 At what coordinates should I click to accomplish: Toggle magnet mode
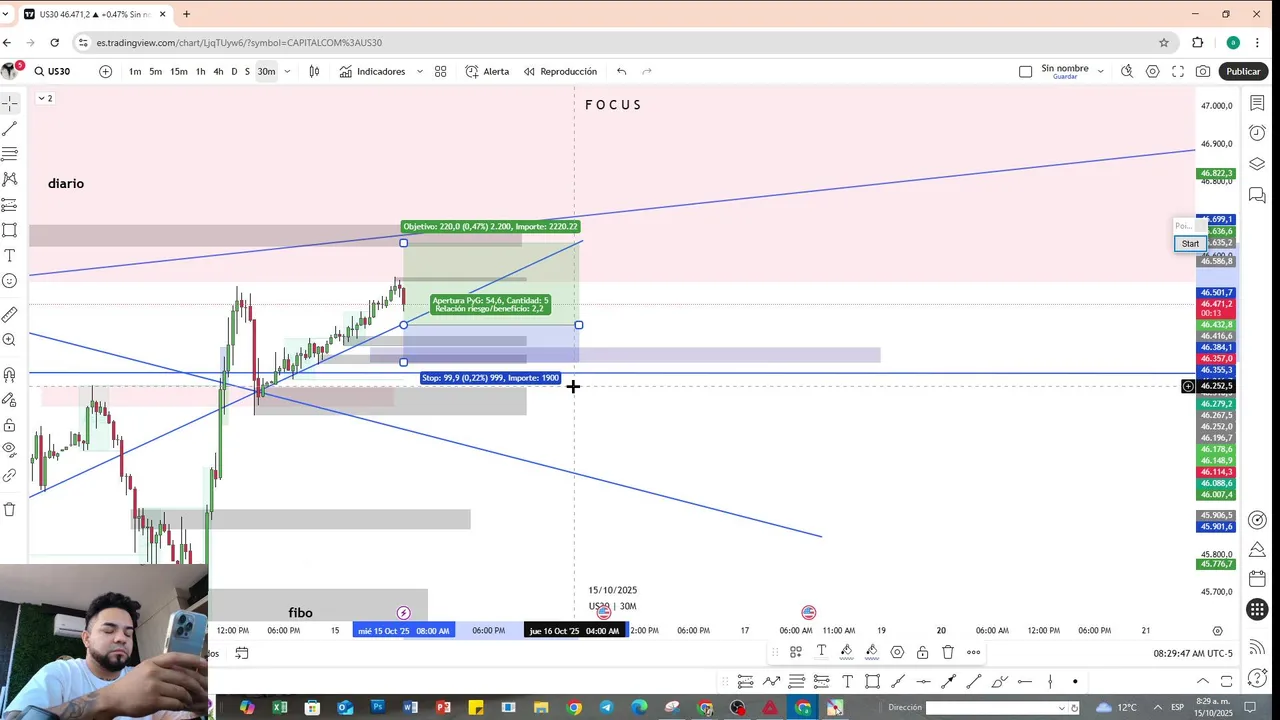(10, 375)
